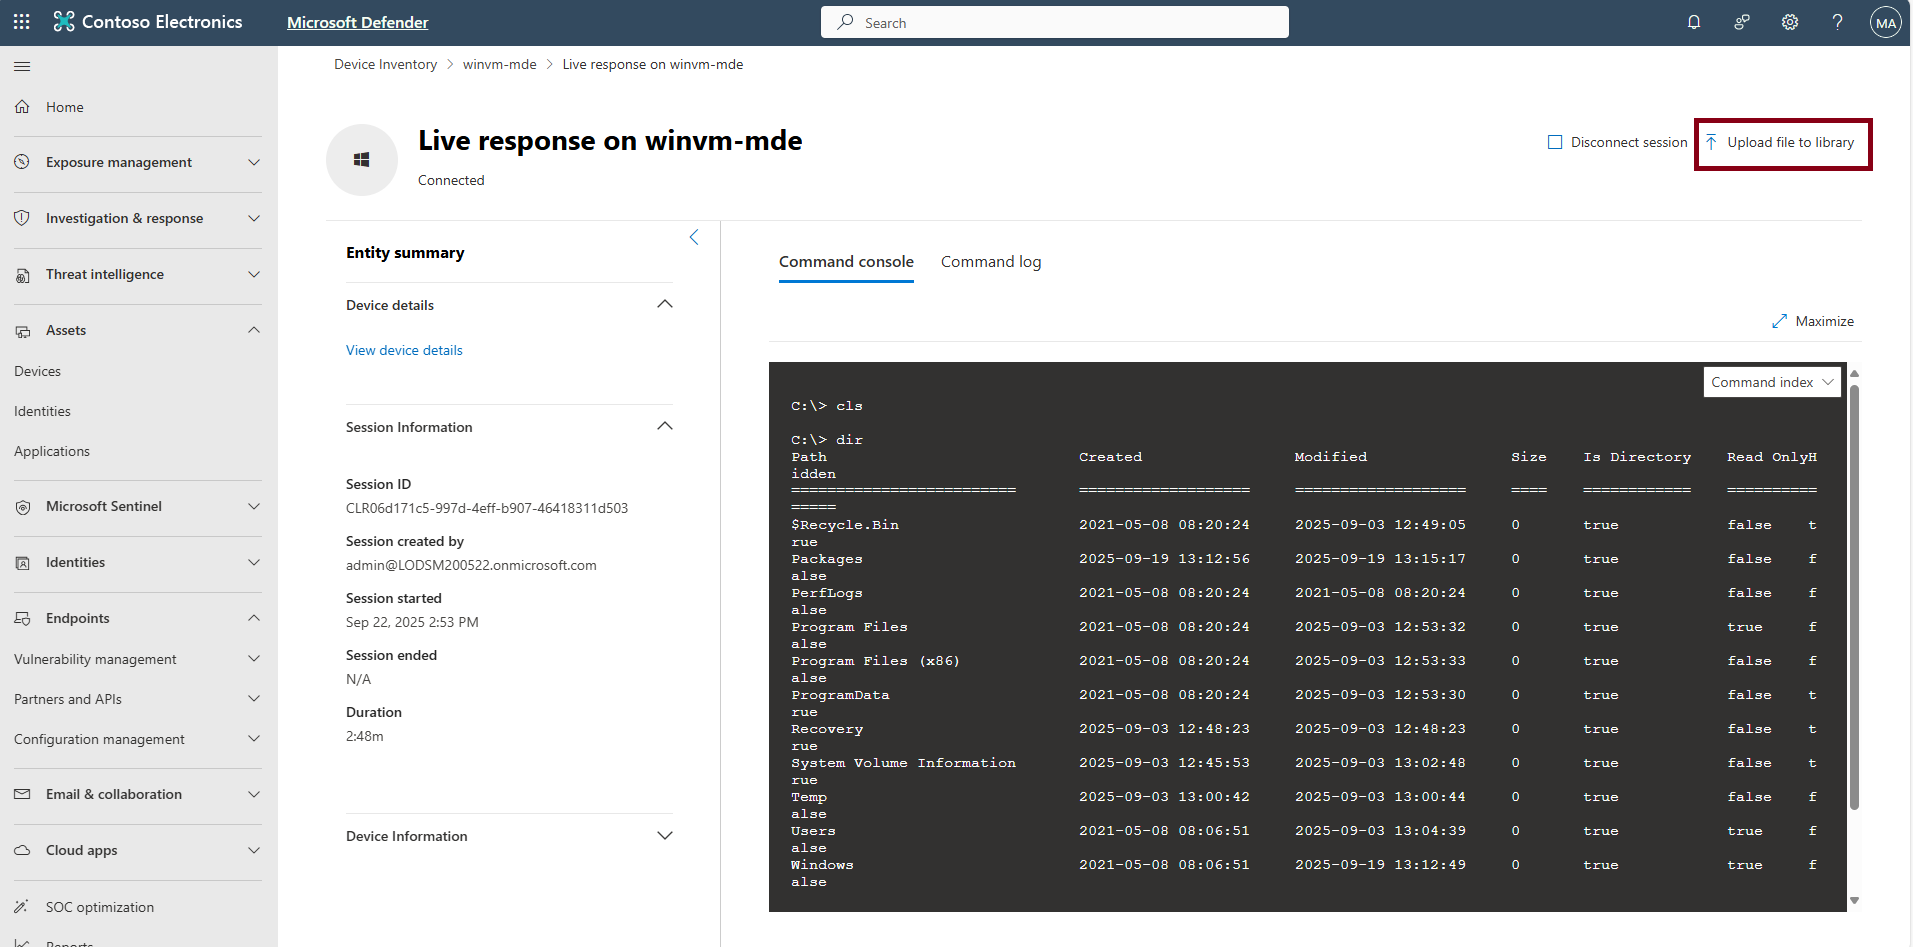Collapse the Device details section

point(665,304)
